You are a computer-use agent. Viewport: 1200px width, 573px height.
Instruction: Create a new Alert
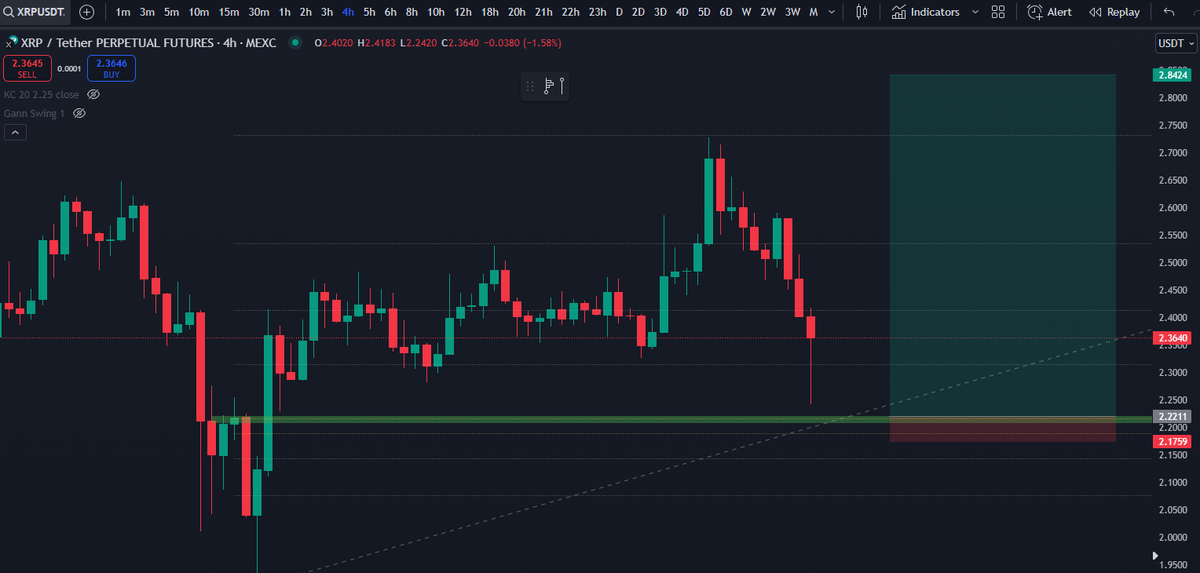tap(1049, 12)
